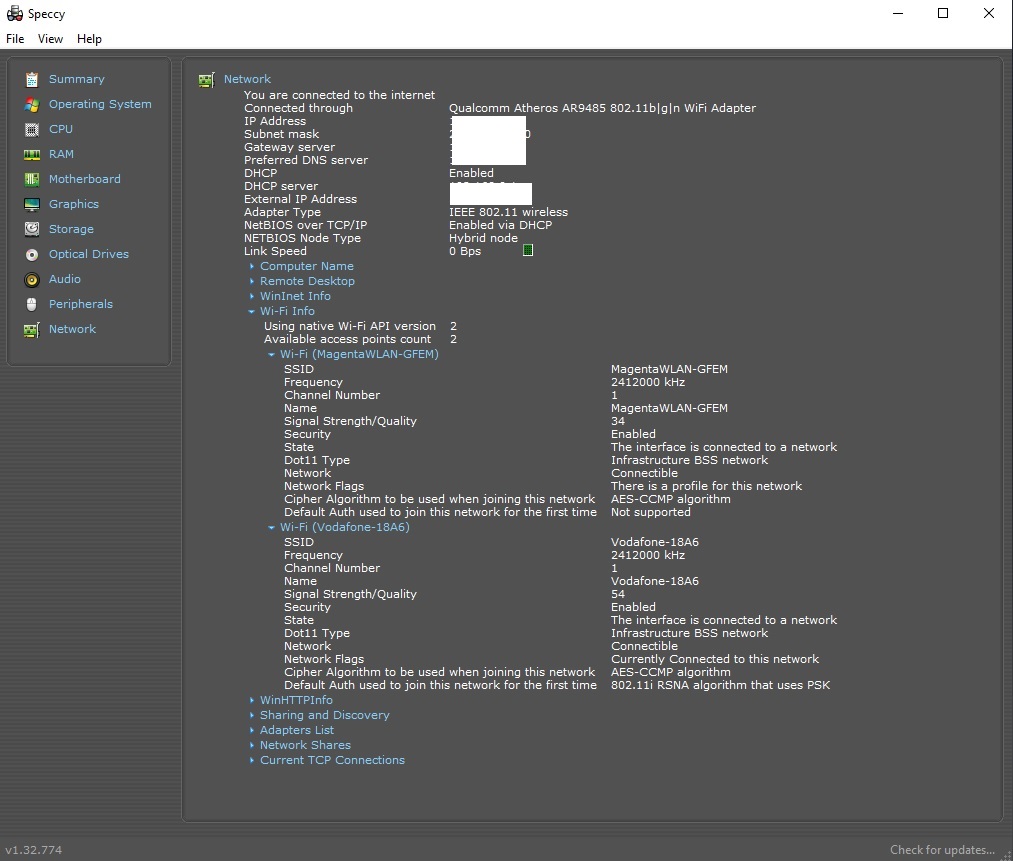This screenshot has height=861, width=1013.
Task: Click the Network header icon in the main panel
Action: 207,79
